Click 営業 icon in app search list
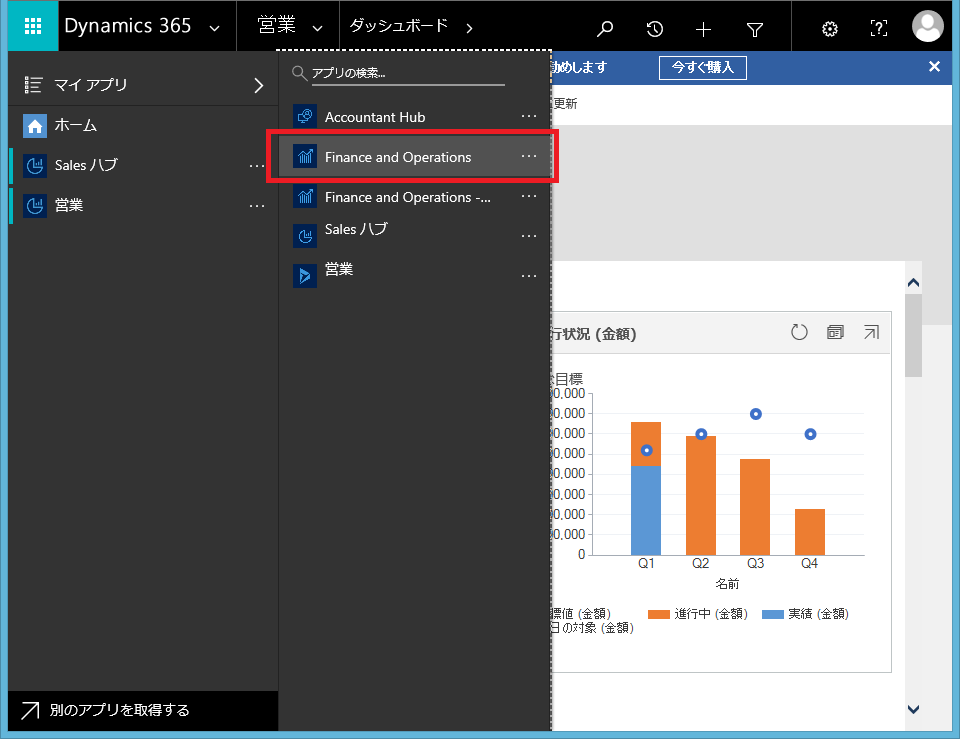 pyautogui.click(x=305, y=276)
